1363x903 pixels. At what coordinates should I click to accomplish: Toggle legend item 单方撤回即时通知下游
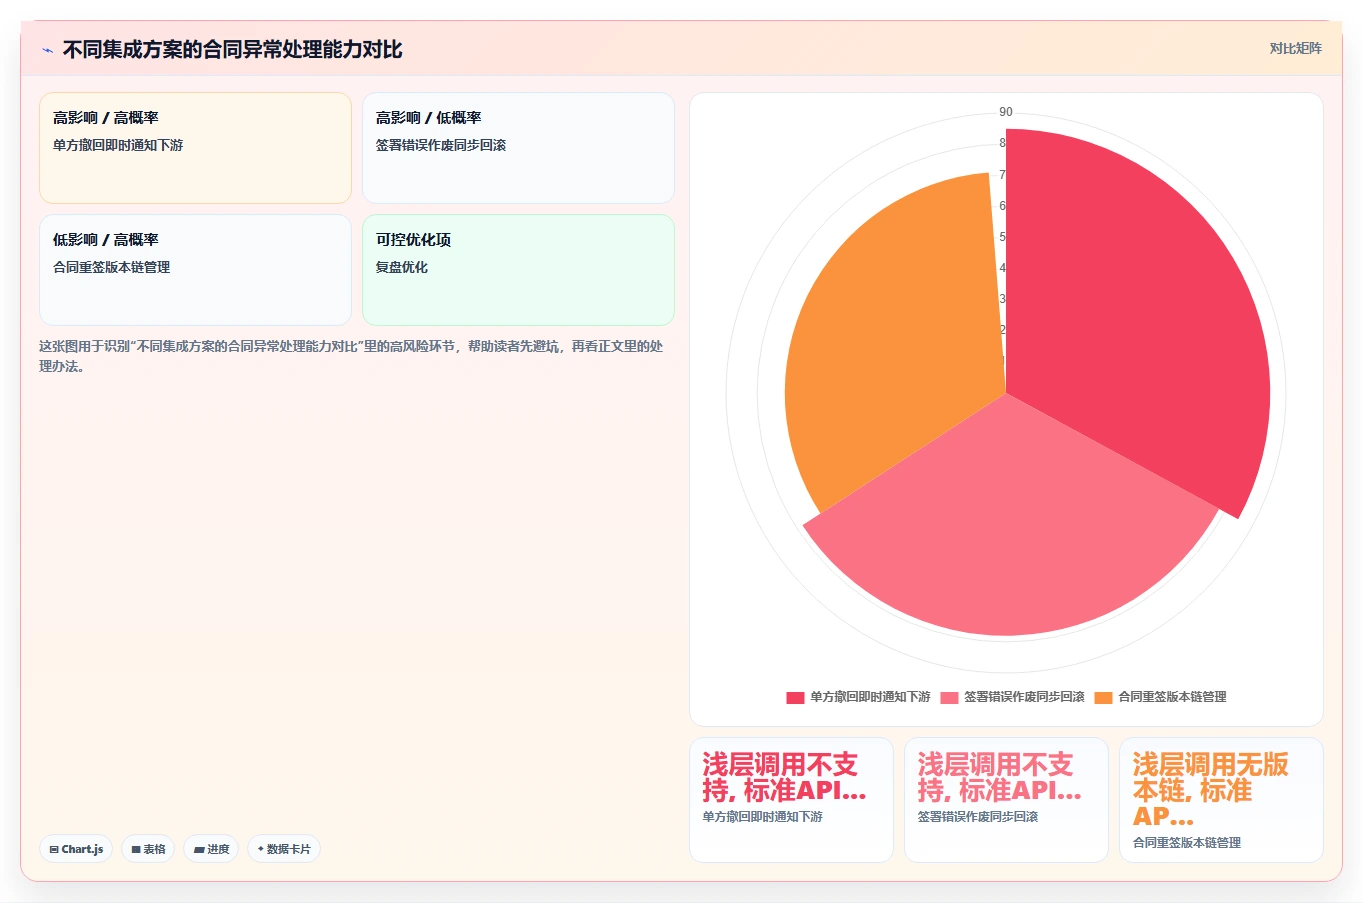pos(858,697)
